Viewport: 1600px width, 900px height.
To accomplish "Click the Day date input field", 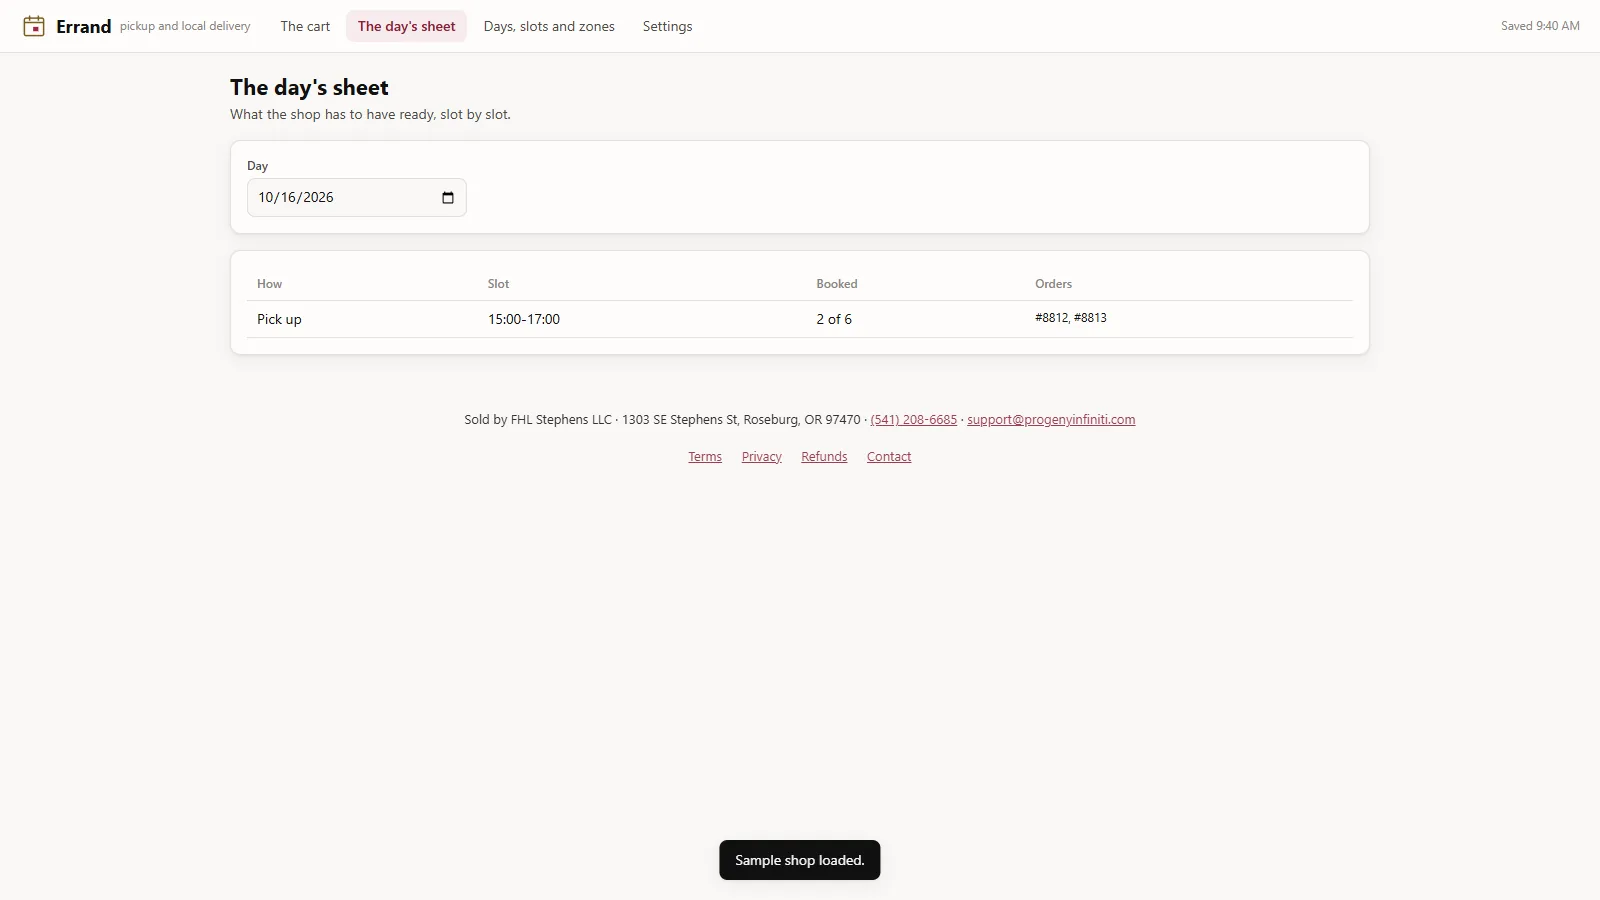I will pos(357,198).
